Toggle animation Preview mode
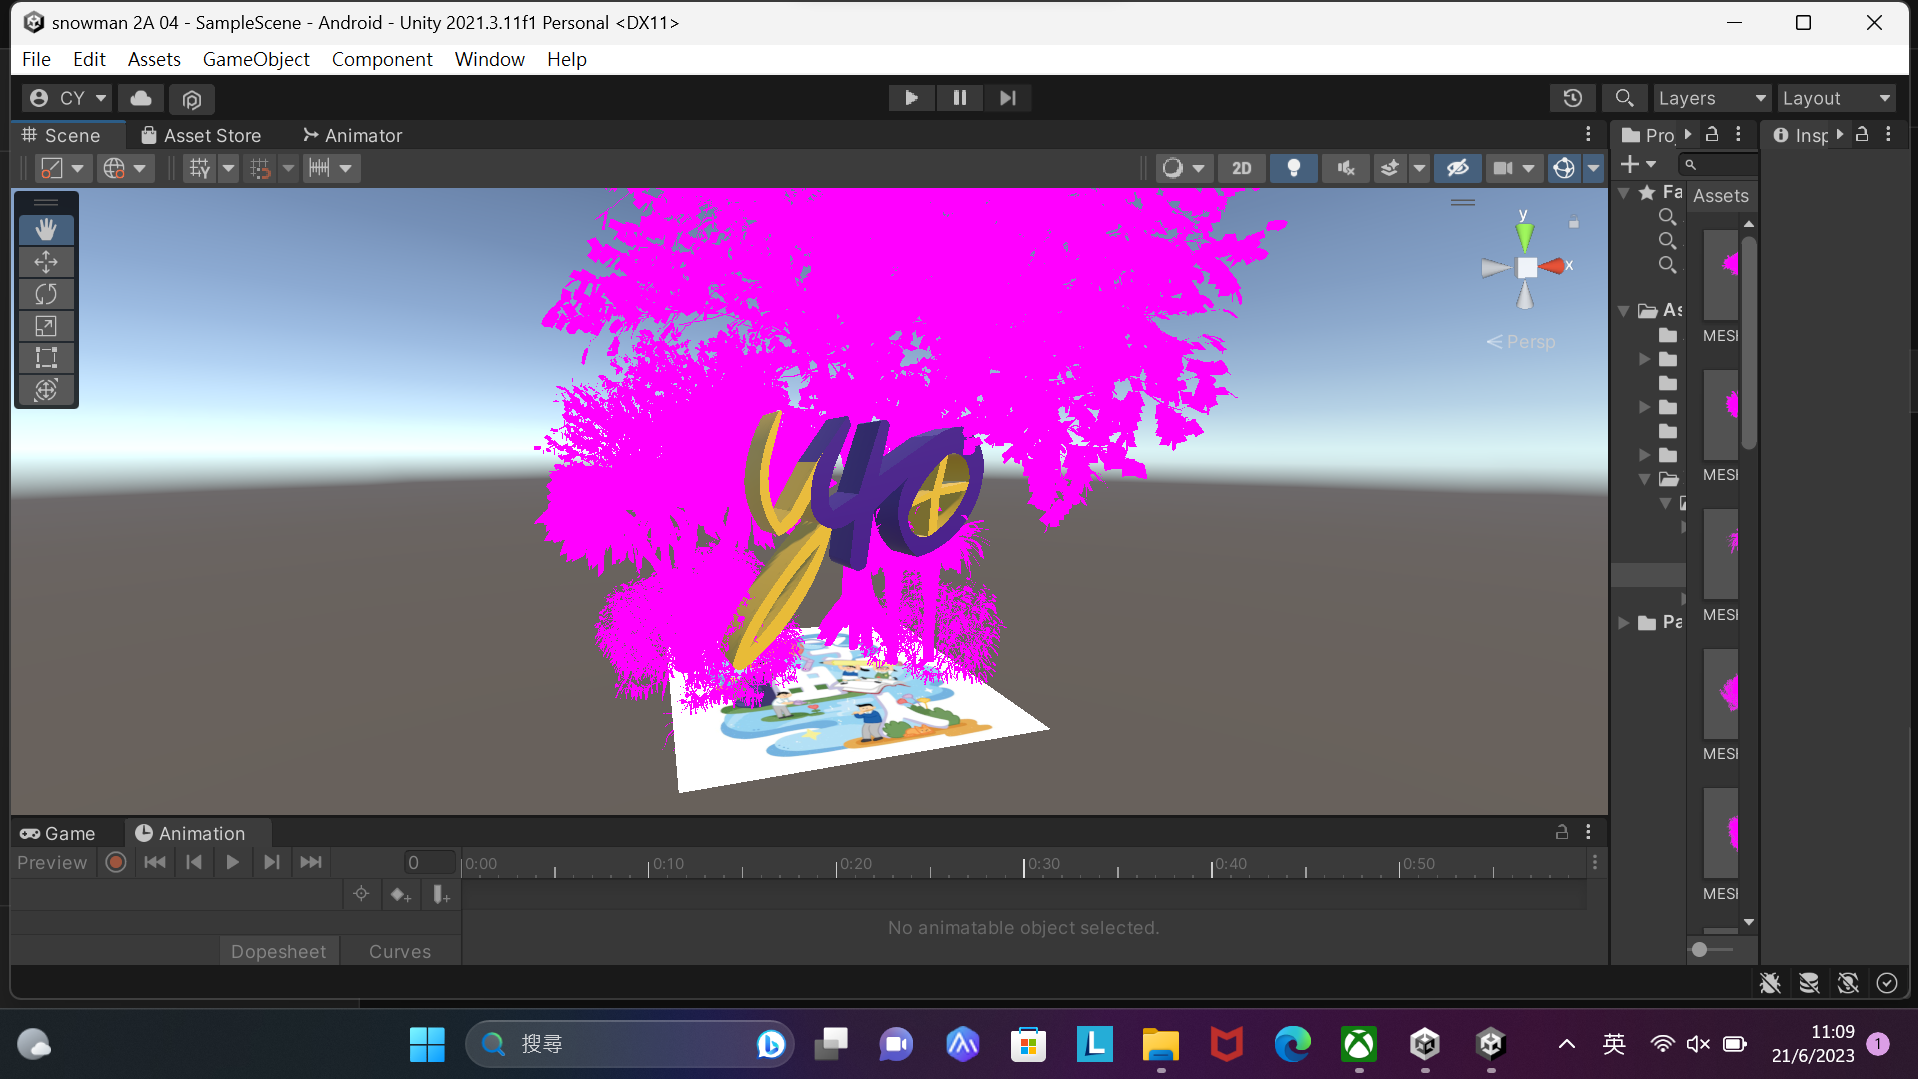Image resolution: width=1918 pixels, height=1079 pixels. (x=52, y=863)
